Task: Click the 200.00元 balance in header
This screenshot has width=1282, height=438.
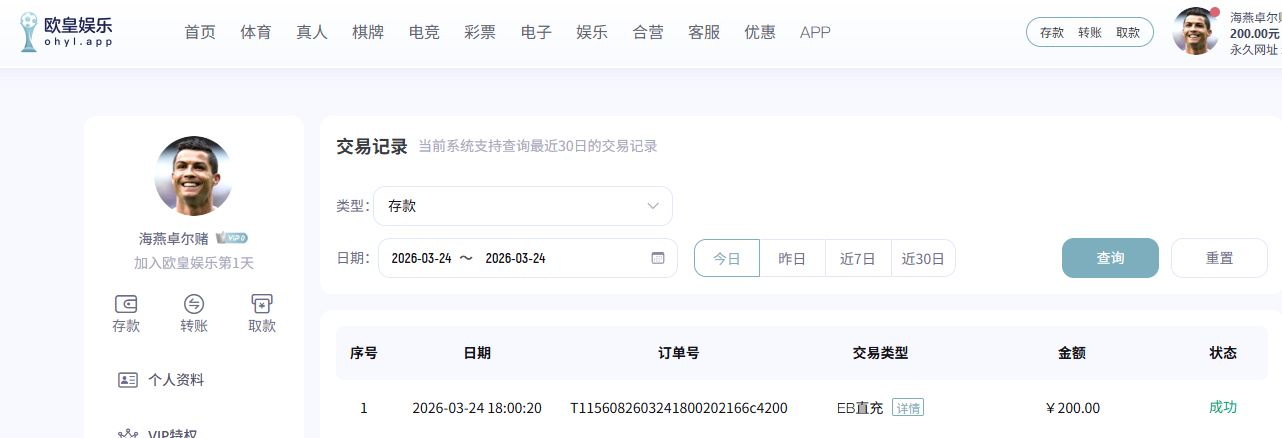Action: click(1255, 33)
